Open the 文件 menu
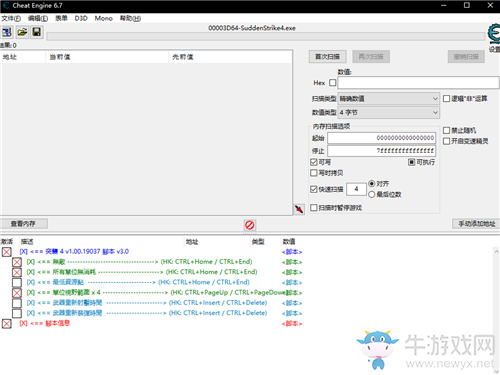This screenshot has width=500, height=375. tap(11, 18)
